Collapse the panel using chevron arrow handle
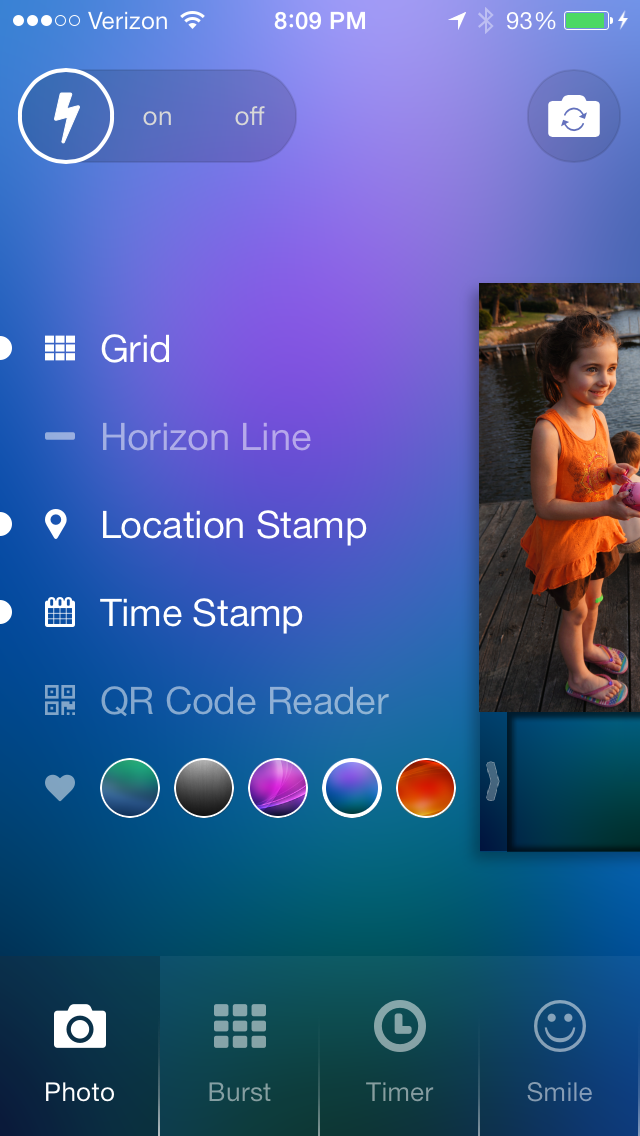 (x=492, y=781)
